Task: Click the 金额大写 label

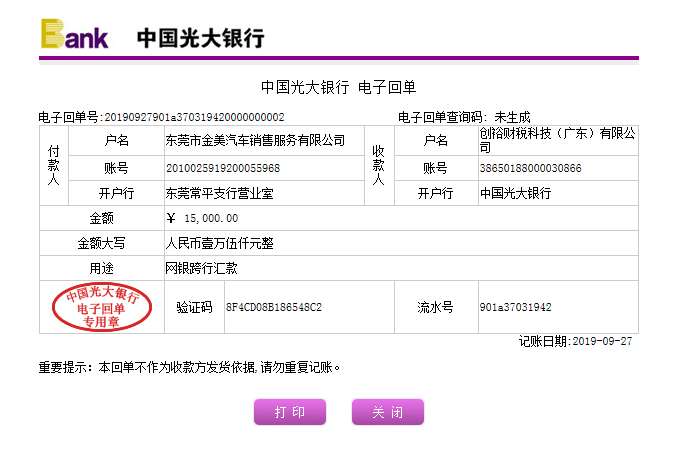Action: point(101,243)
